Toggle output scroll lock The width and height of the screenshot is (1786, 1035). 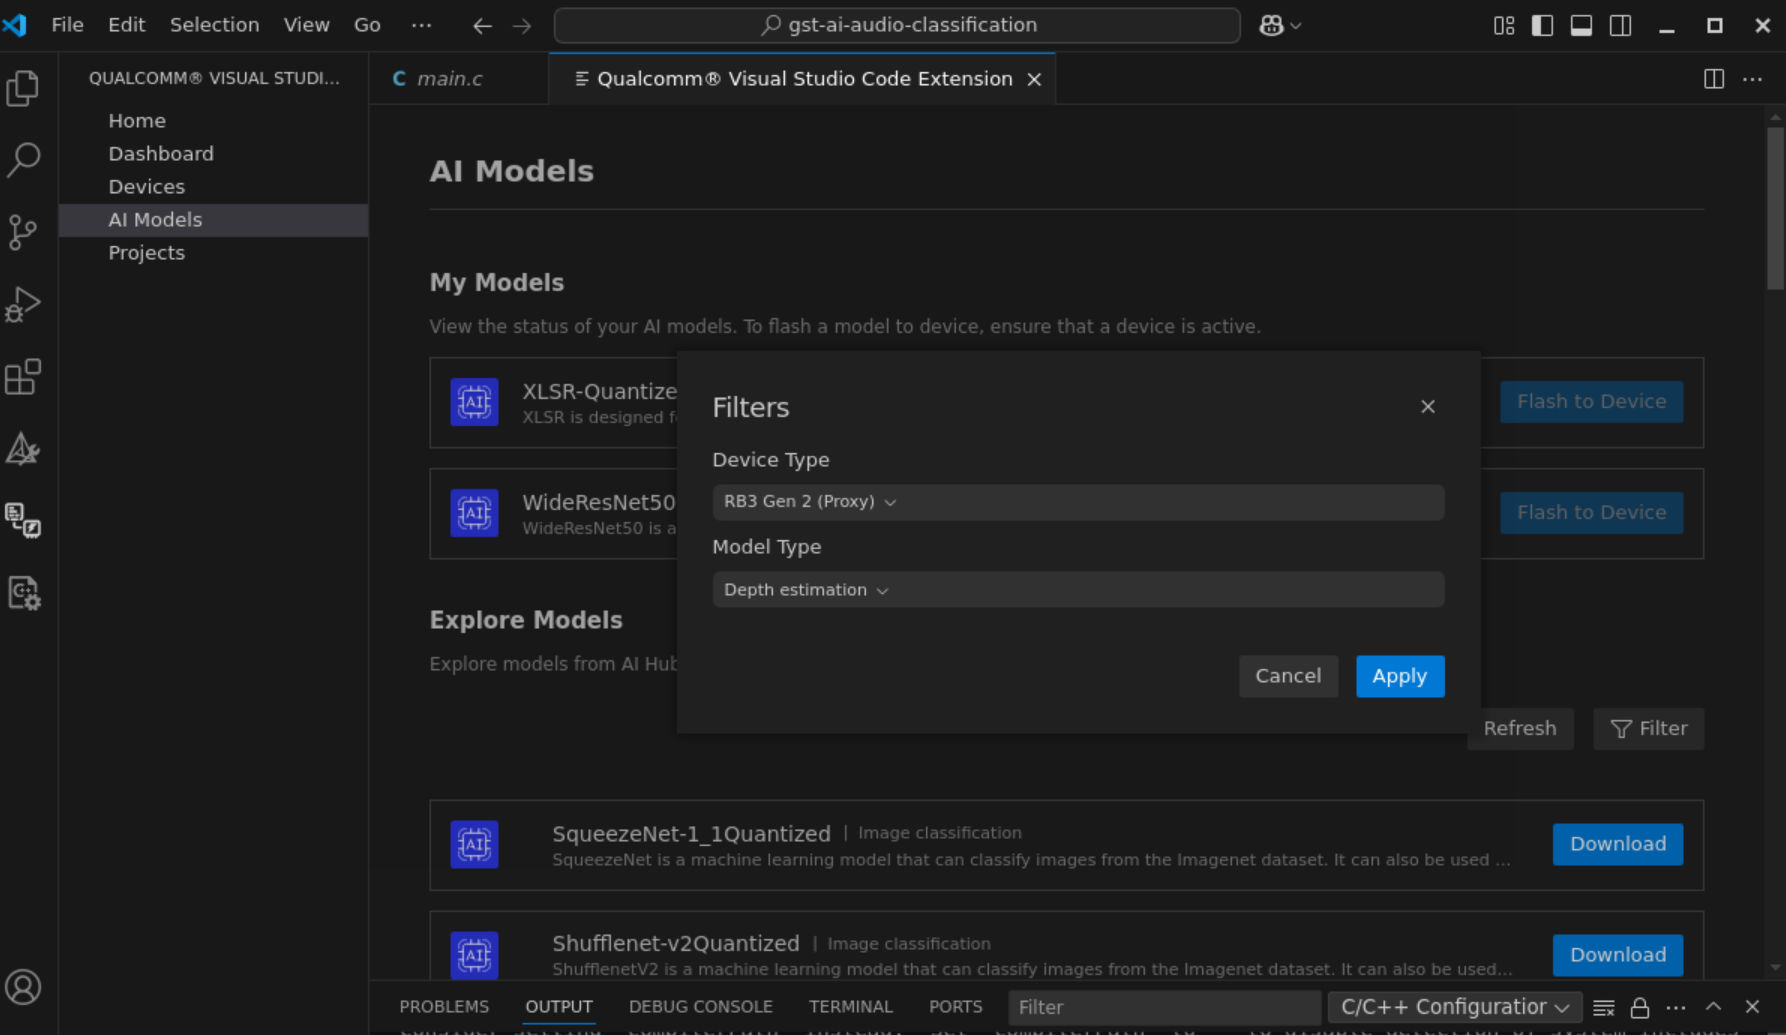(1639, 1007)
